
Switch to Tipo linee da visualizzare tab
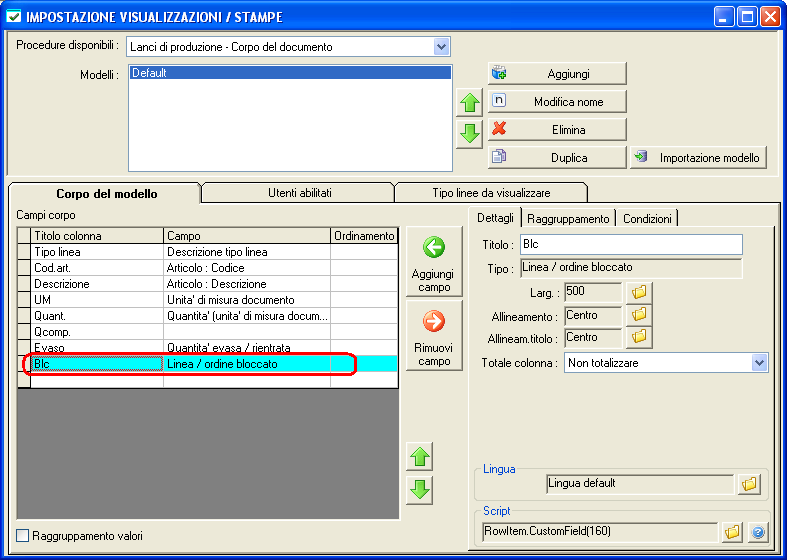[491, 193]
